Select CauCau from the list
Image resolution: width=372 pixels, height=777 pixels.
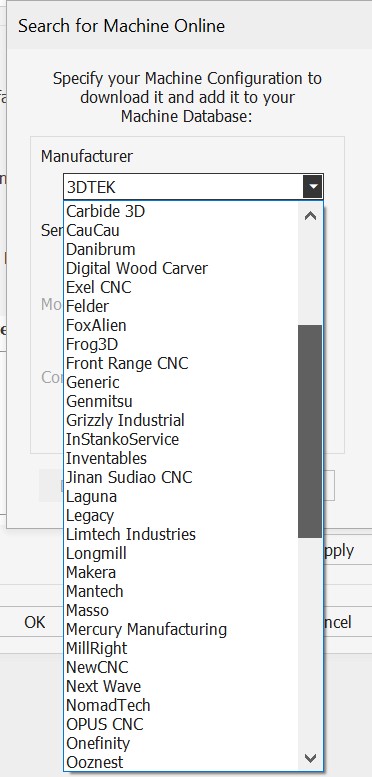pos(182,230)
